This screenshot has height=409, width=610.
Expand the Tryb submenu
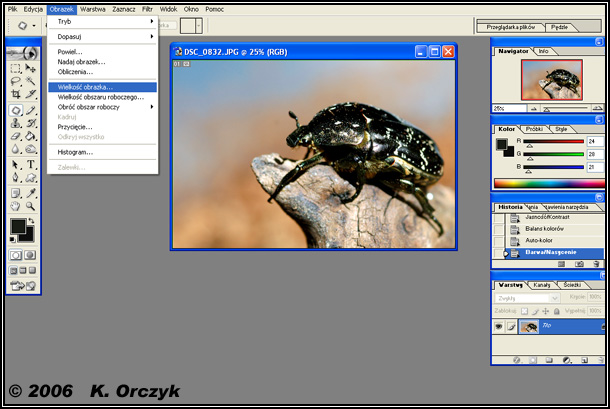click(102, 21)
